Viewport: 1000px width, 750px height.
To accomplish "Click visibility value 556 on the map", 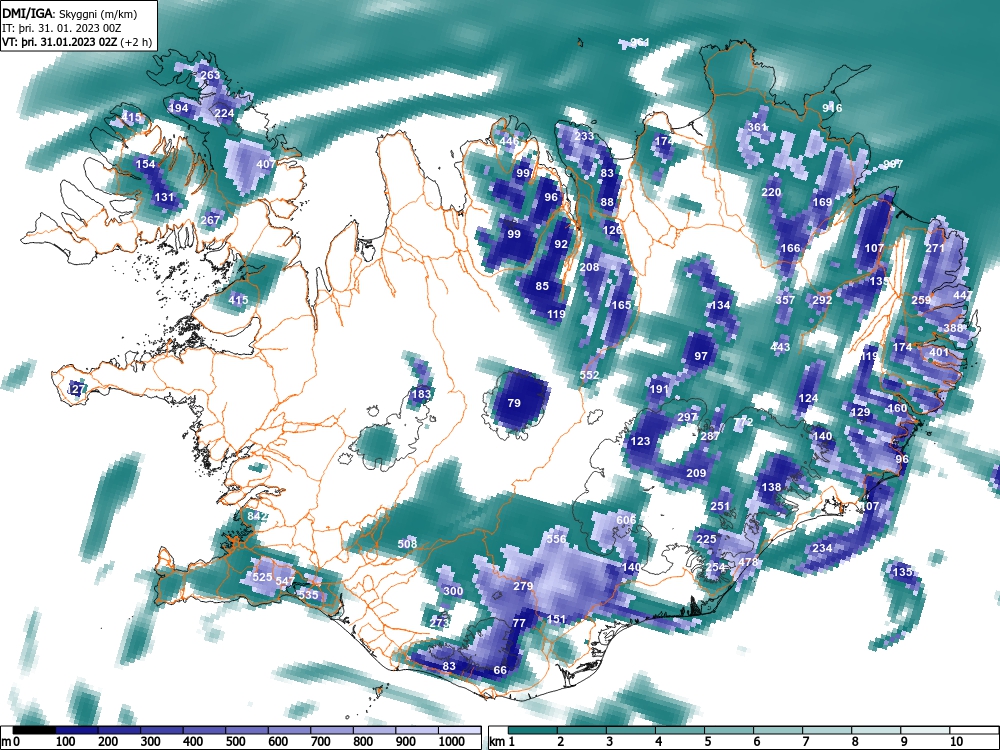I will [556, 539].
